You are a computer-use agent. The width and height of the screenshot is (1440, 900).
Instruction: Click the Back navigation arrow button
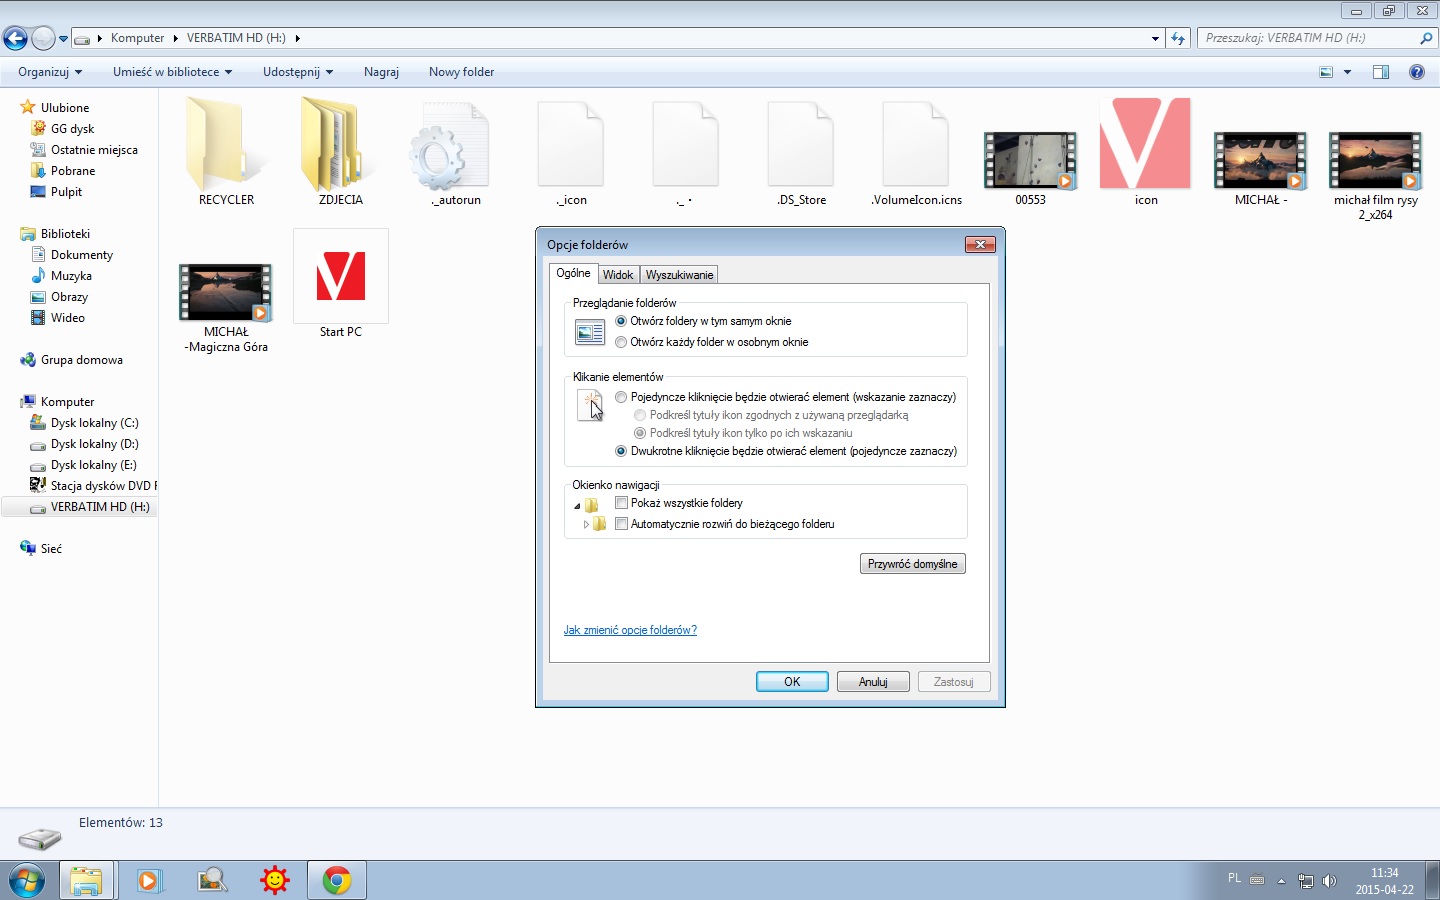(x=15, y=39)
